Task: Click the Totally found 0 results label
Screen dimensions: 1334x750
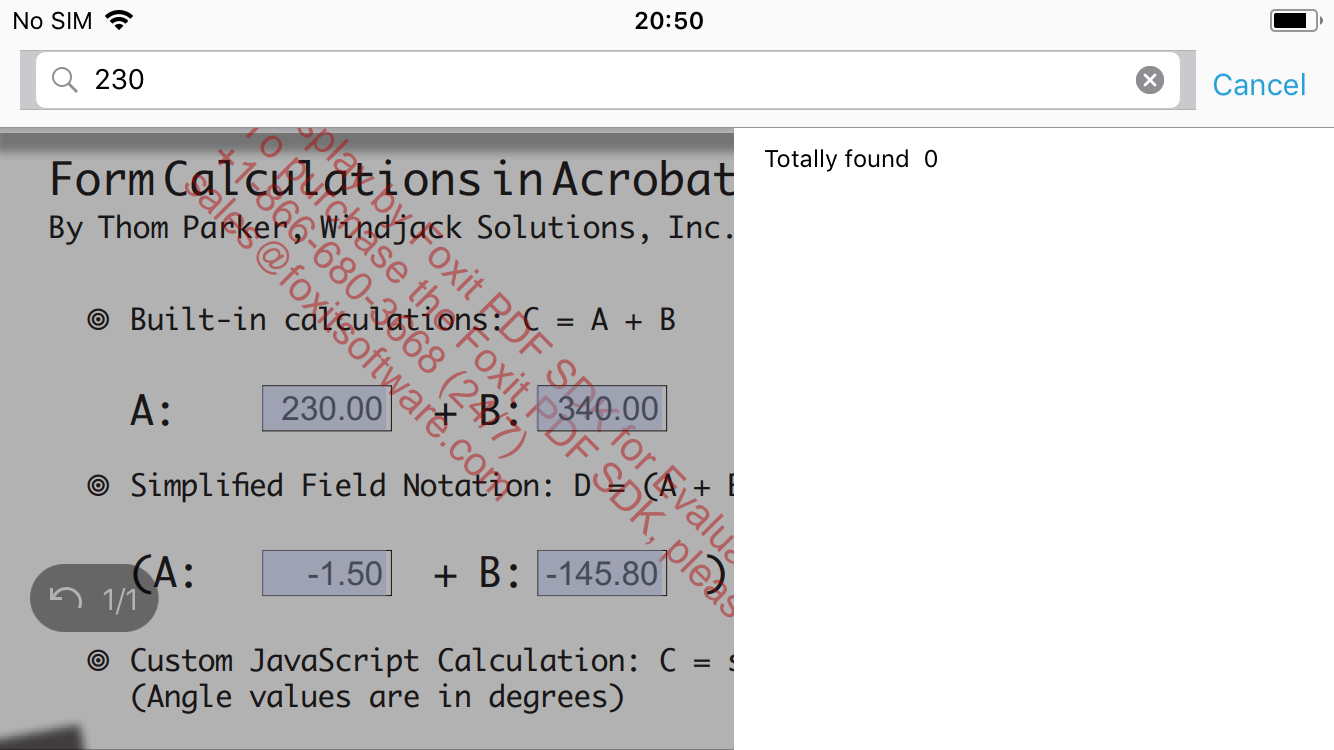Action: 849,158
